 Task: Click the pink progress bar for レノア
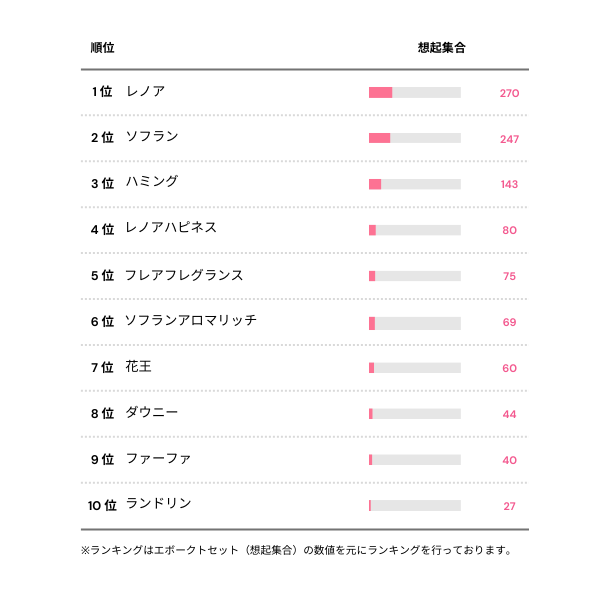[381, 93]
